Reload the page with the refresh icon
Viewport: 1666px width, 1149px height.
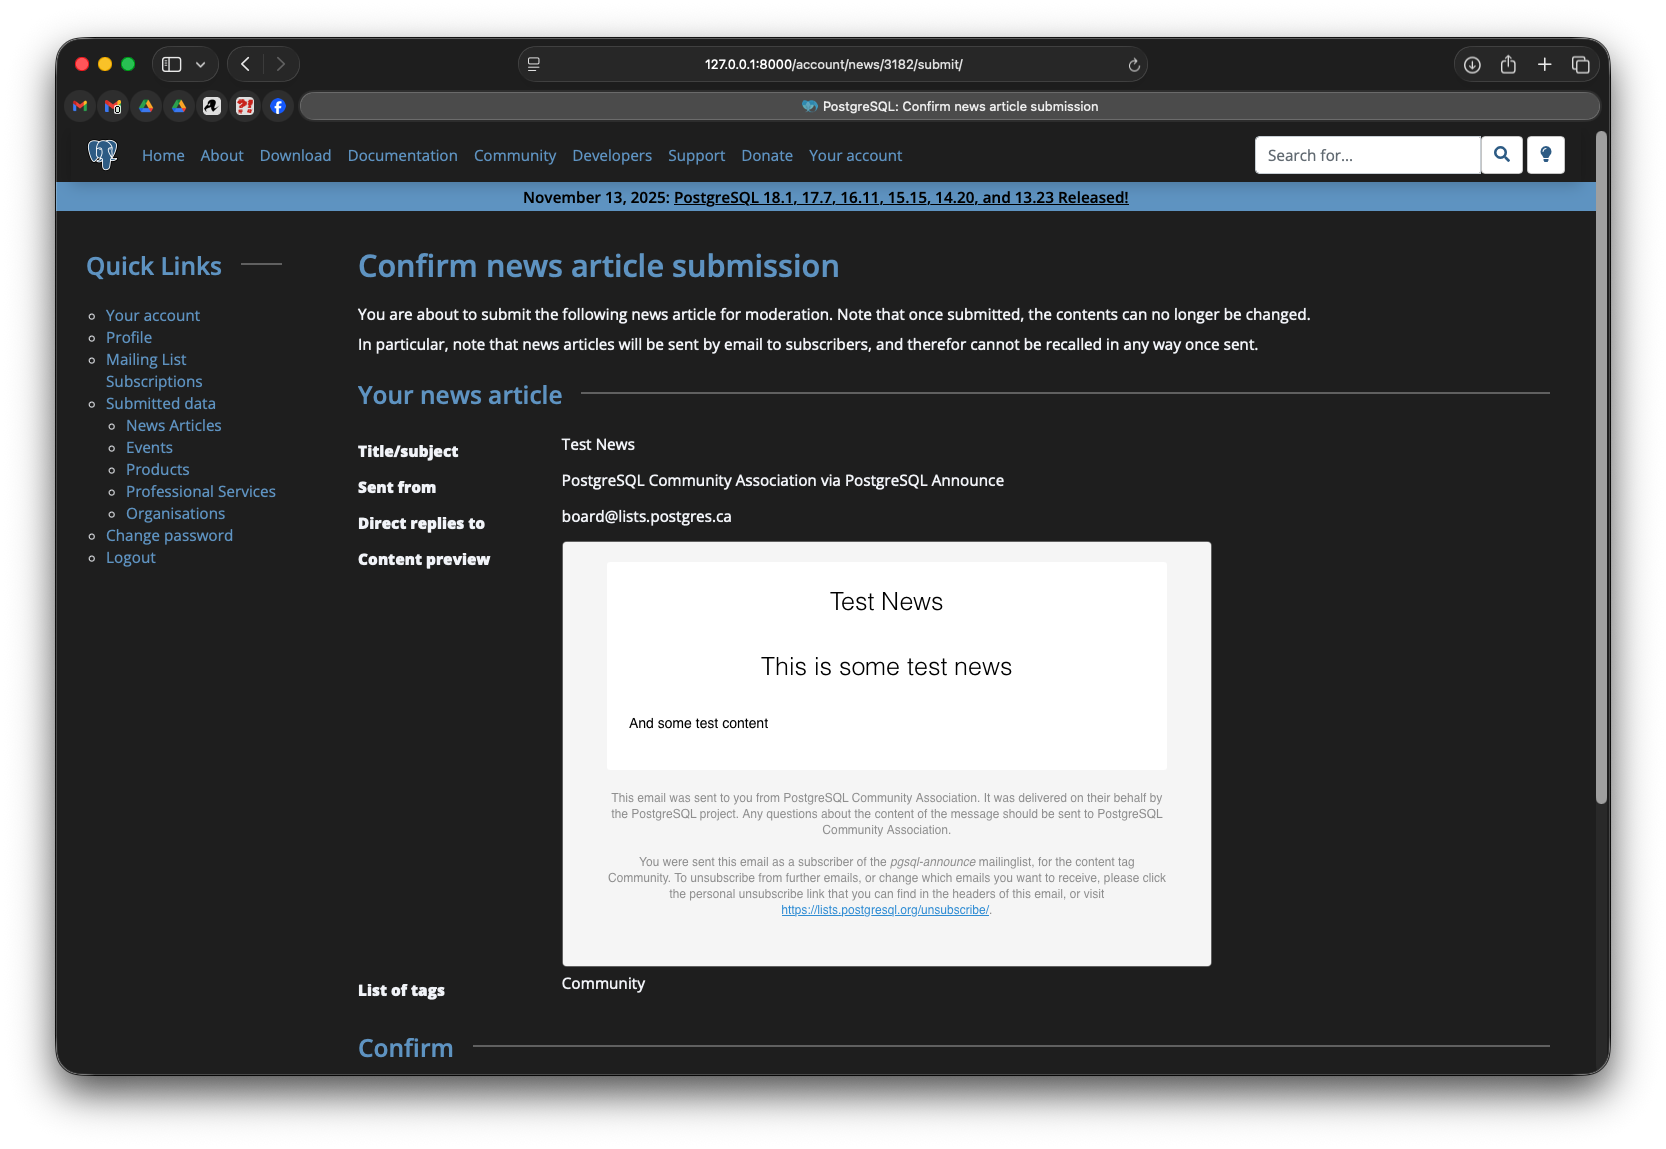pos(1134,65)
